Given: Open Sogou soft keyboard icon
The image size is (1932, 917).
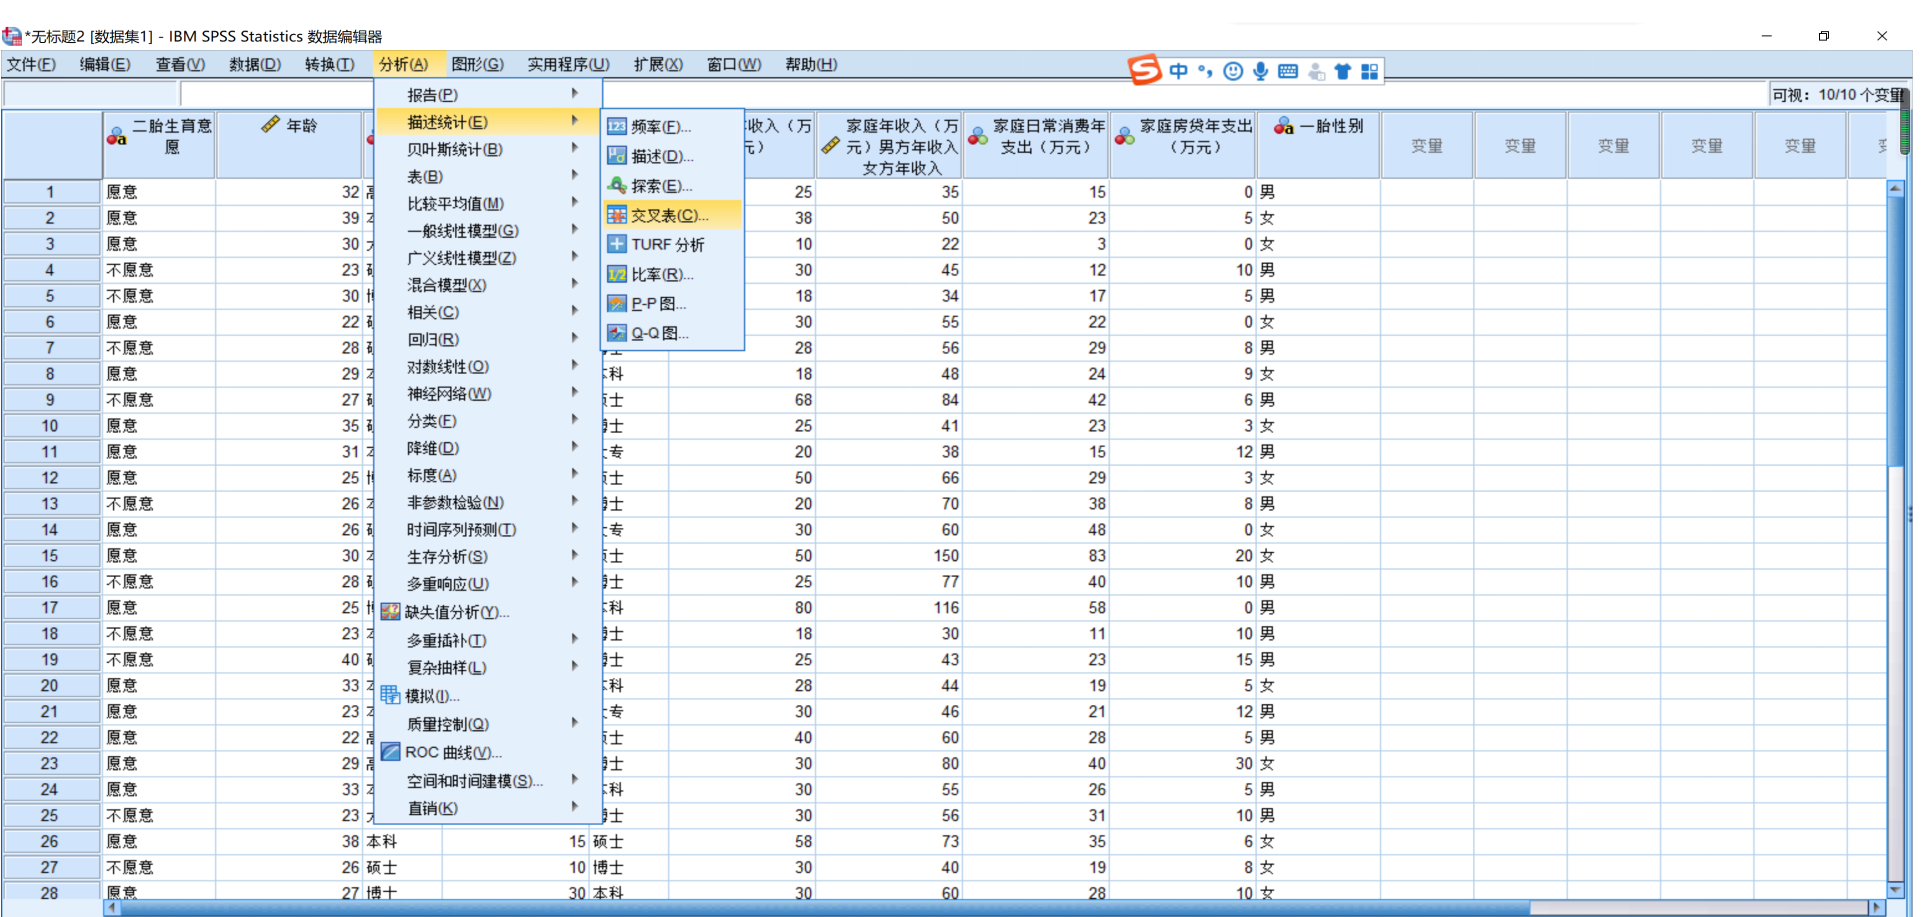Looking at the screenshot, I should click(x=1288, y=71).
